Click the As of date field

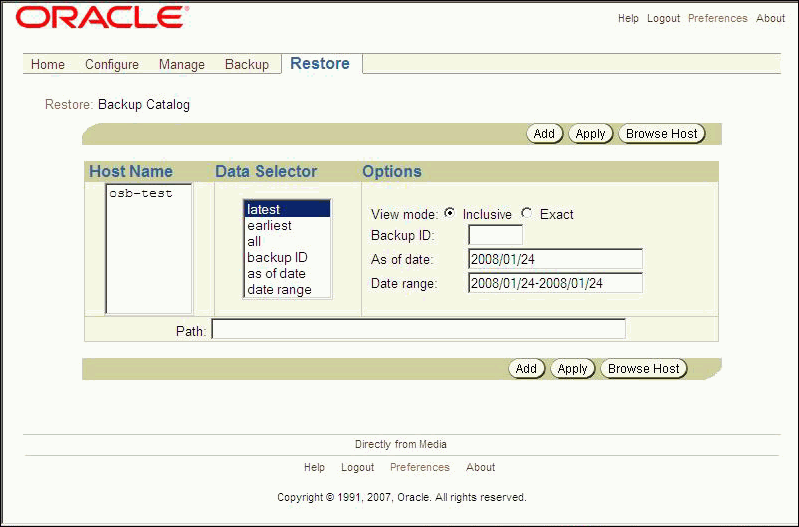coord(555,259)
